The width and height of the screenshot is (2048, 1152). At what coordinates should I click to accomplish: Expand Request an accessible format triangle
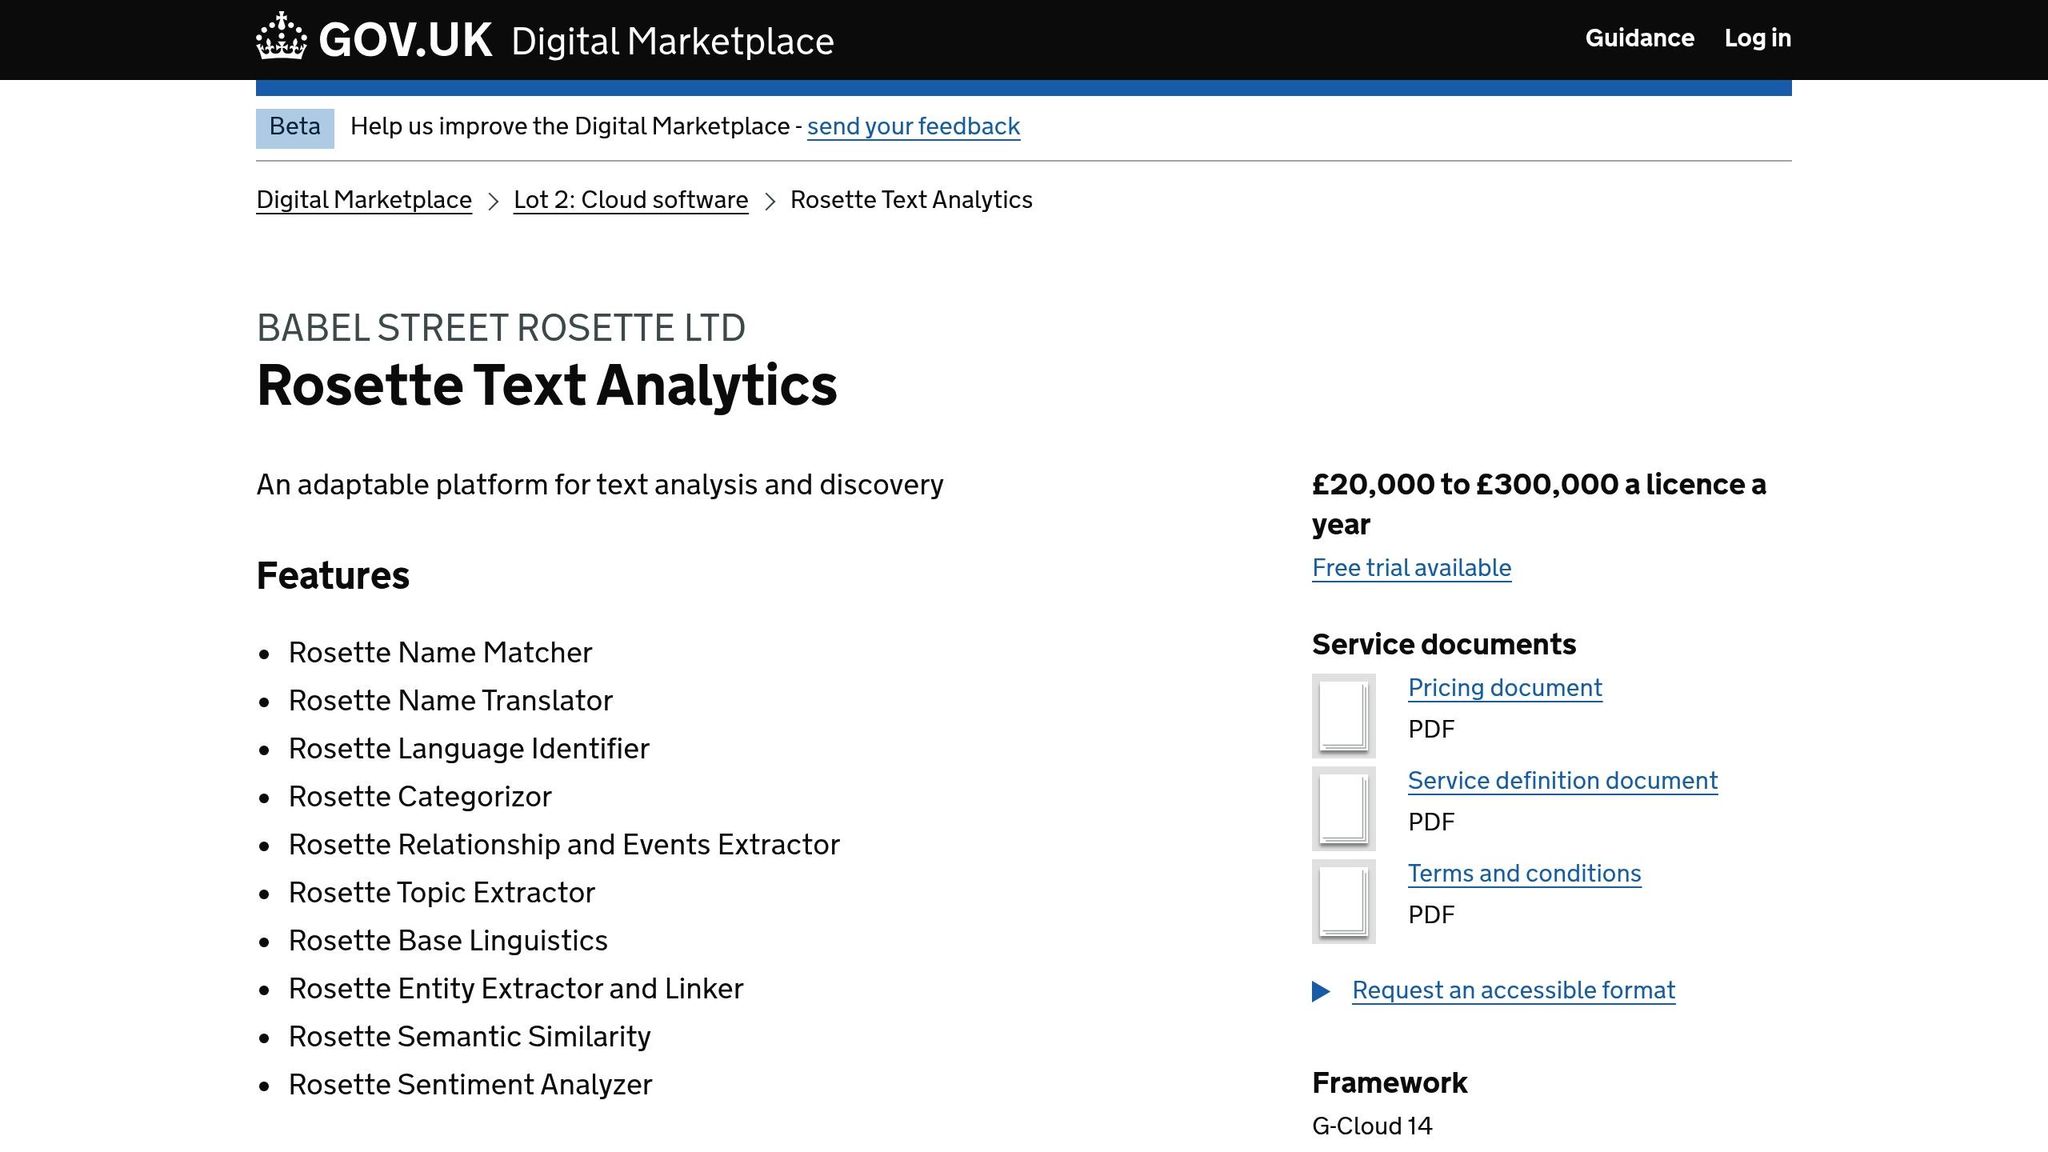tap(1321, 991)
